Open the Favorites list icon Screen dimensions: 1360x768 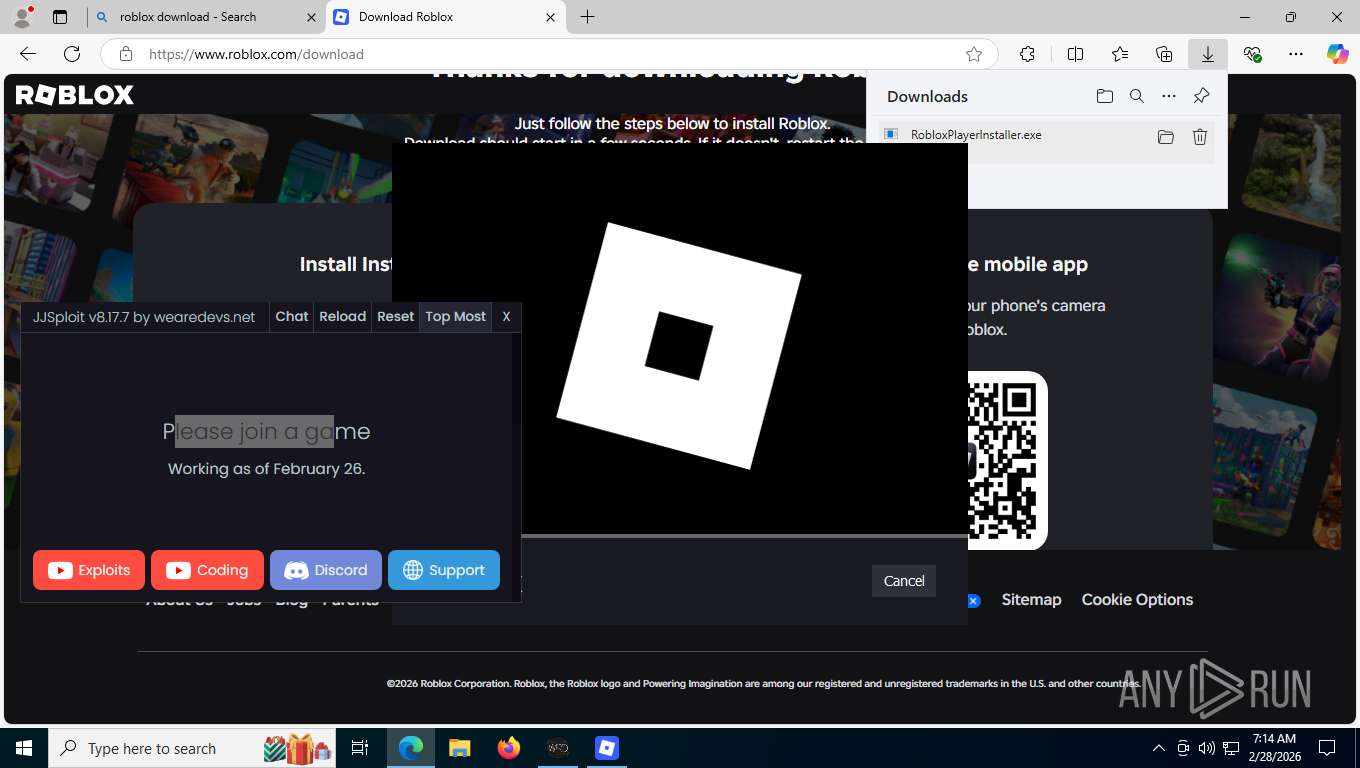1120,54
